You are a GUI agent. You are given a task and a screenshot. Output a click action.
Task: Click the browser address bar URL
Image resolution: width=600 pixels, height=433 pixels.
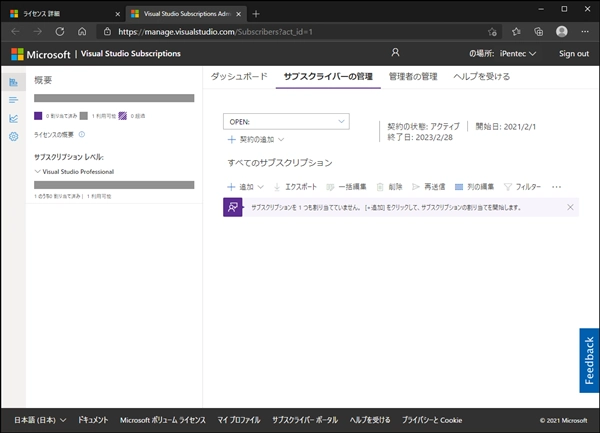215,32
